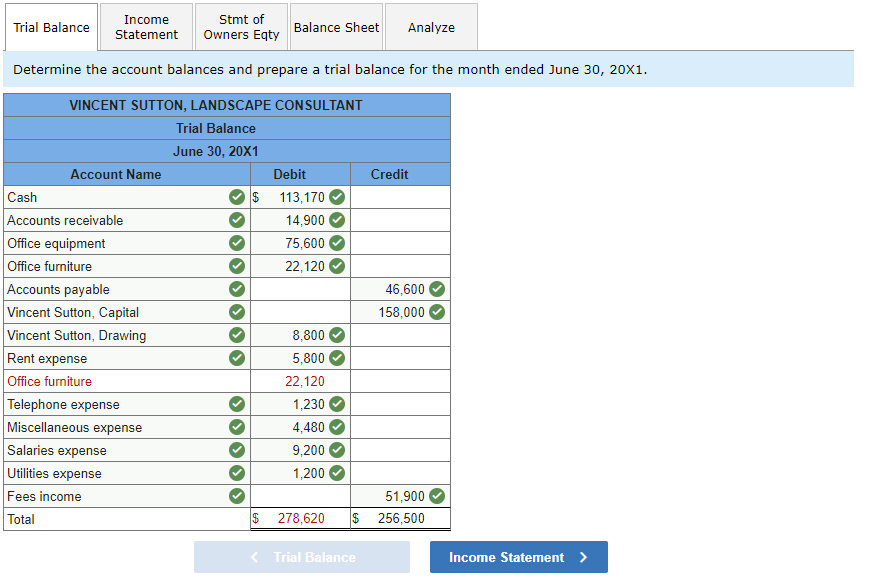Click the checkmark next to the 113,170 debit

(x=336, y=197)
